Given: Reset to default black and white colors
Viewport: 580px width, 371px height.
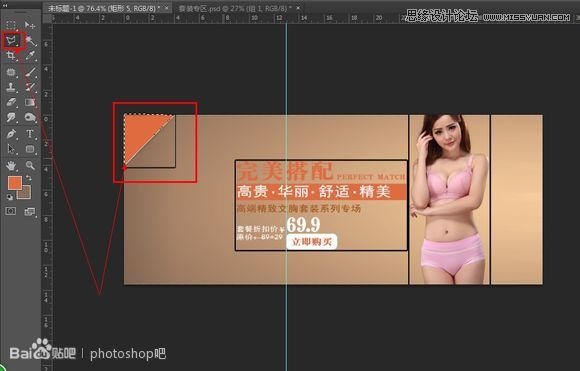Looking at the screenshot, I should point(10,198).
